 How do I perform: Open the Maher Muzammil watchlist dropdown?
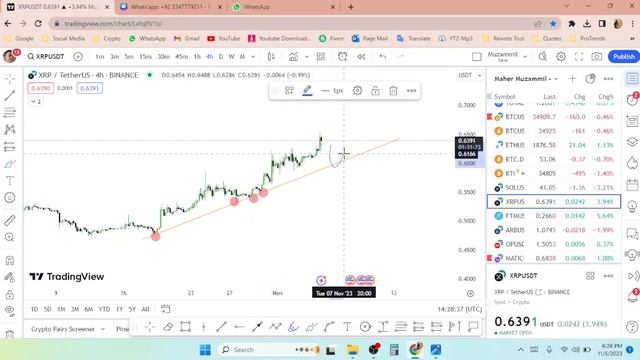[526, 78]
